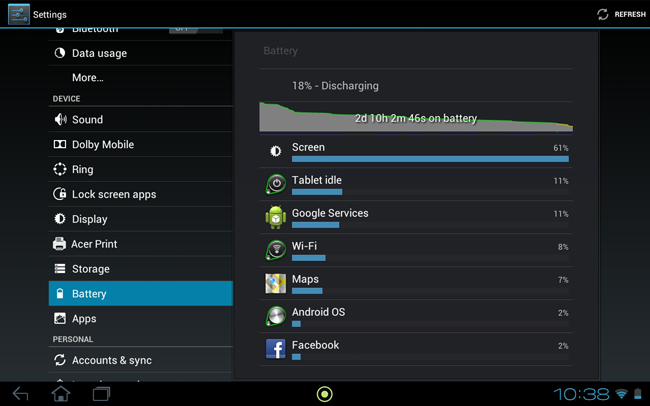The width and height of the screenshot is (650, 406).
Task: Open Acer Print settings
Action: 141,244
